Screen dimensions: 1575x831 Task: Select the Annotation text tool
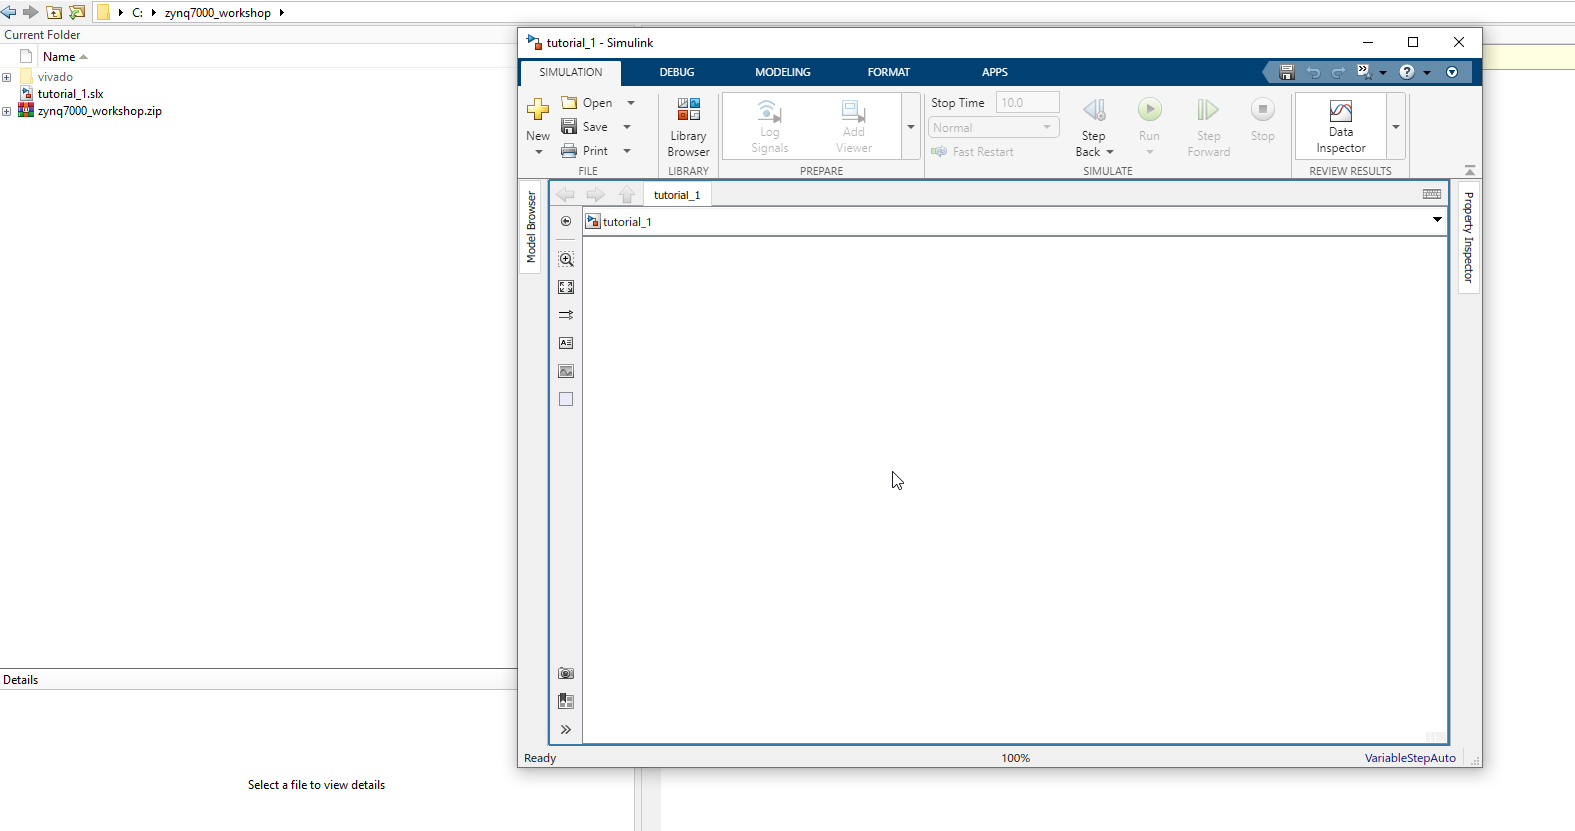tap(566, 343)
